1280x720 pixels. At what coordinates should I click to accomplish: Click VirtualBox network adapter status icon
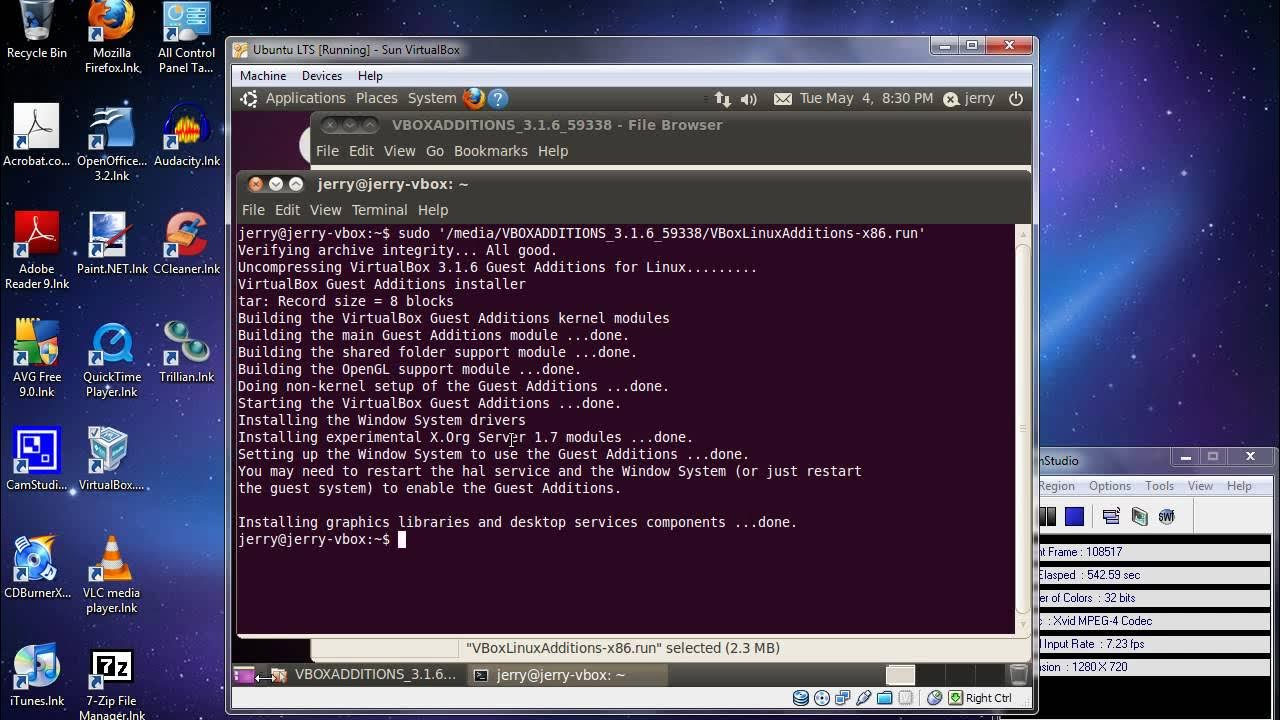(x=843, y=698)
